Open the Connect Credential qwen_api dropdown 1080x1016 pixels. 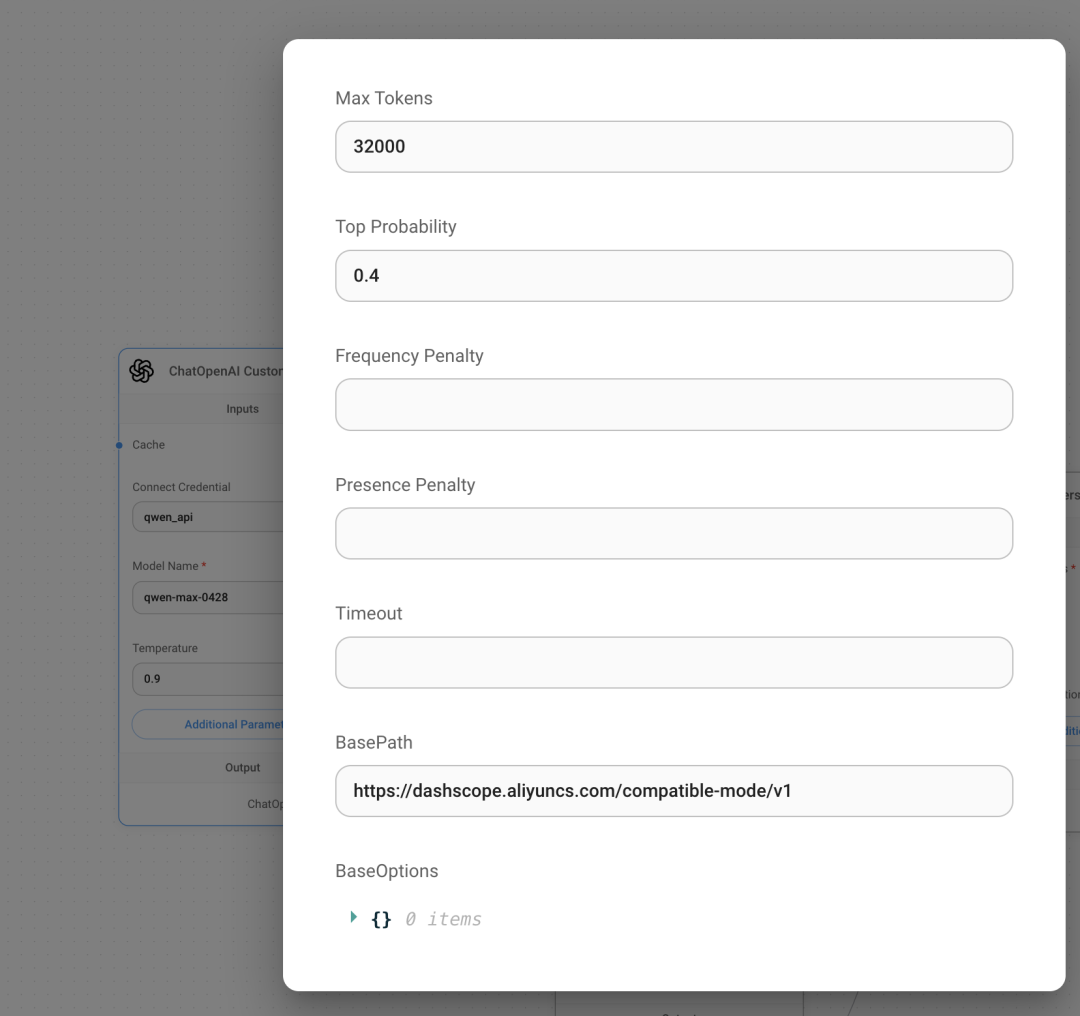pos(208,517)
